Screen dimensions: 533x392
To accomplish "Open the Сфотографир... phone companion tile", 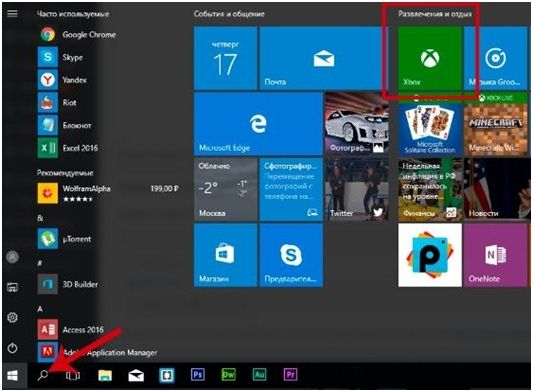I will pos(291,189).
